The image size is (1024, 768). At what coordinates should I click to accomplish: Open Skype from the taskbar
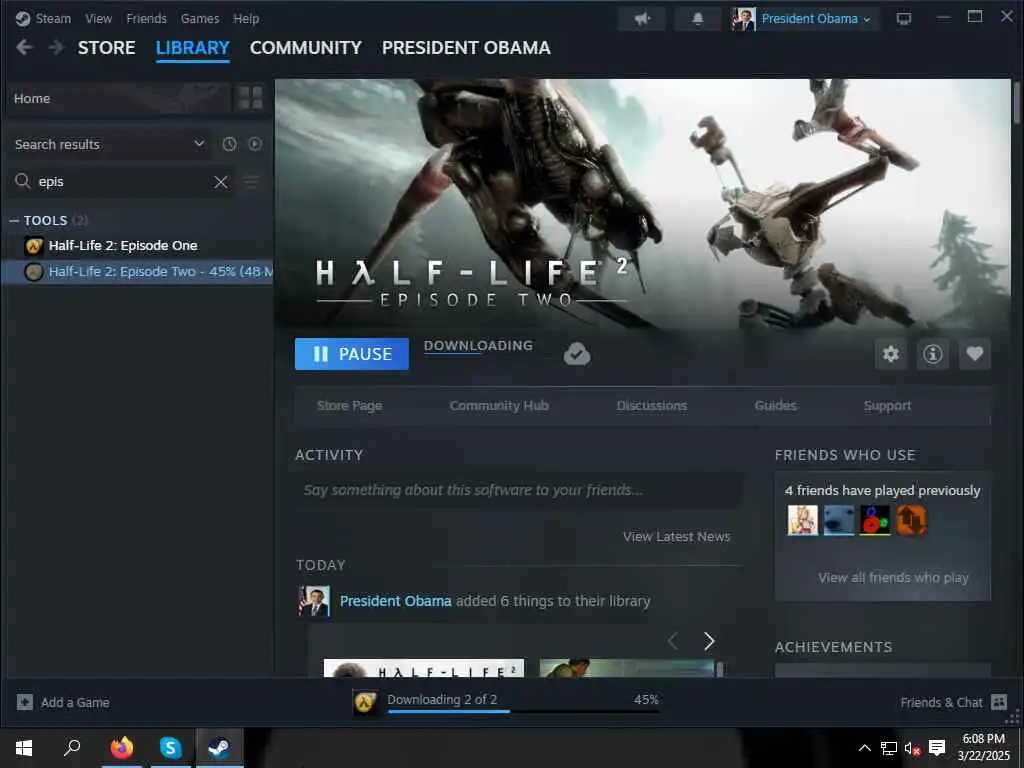pyautogui.click(x=170, y=748)
